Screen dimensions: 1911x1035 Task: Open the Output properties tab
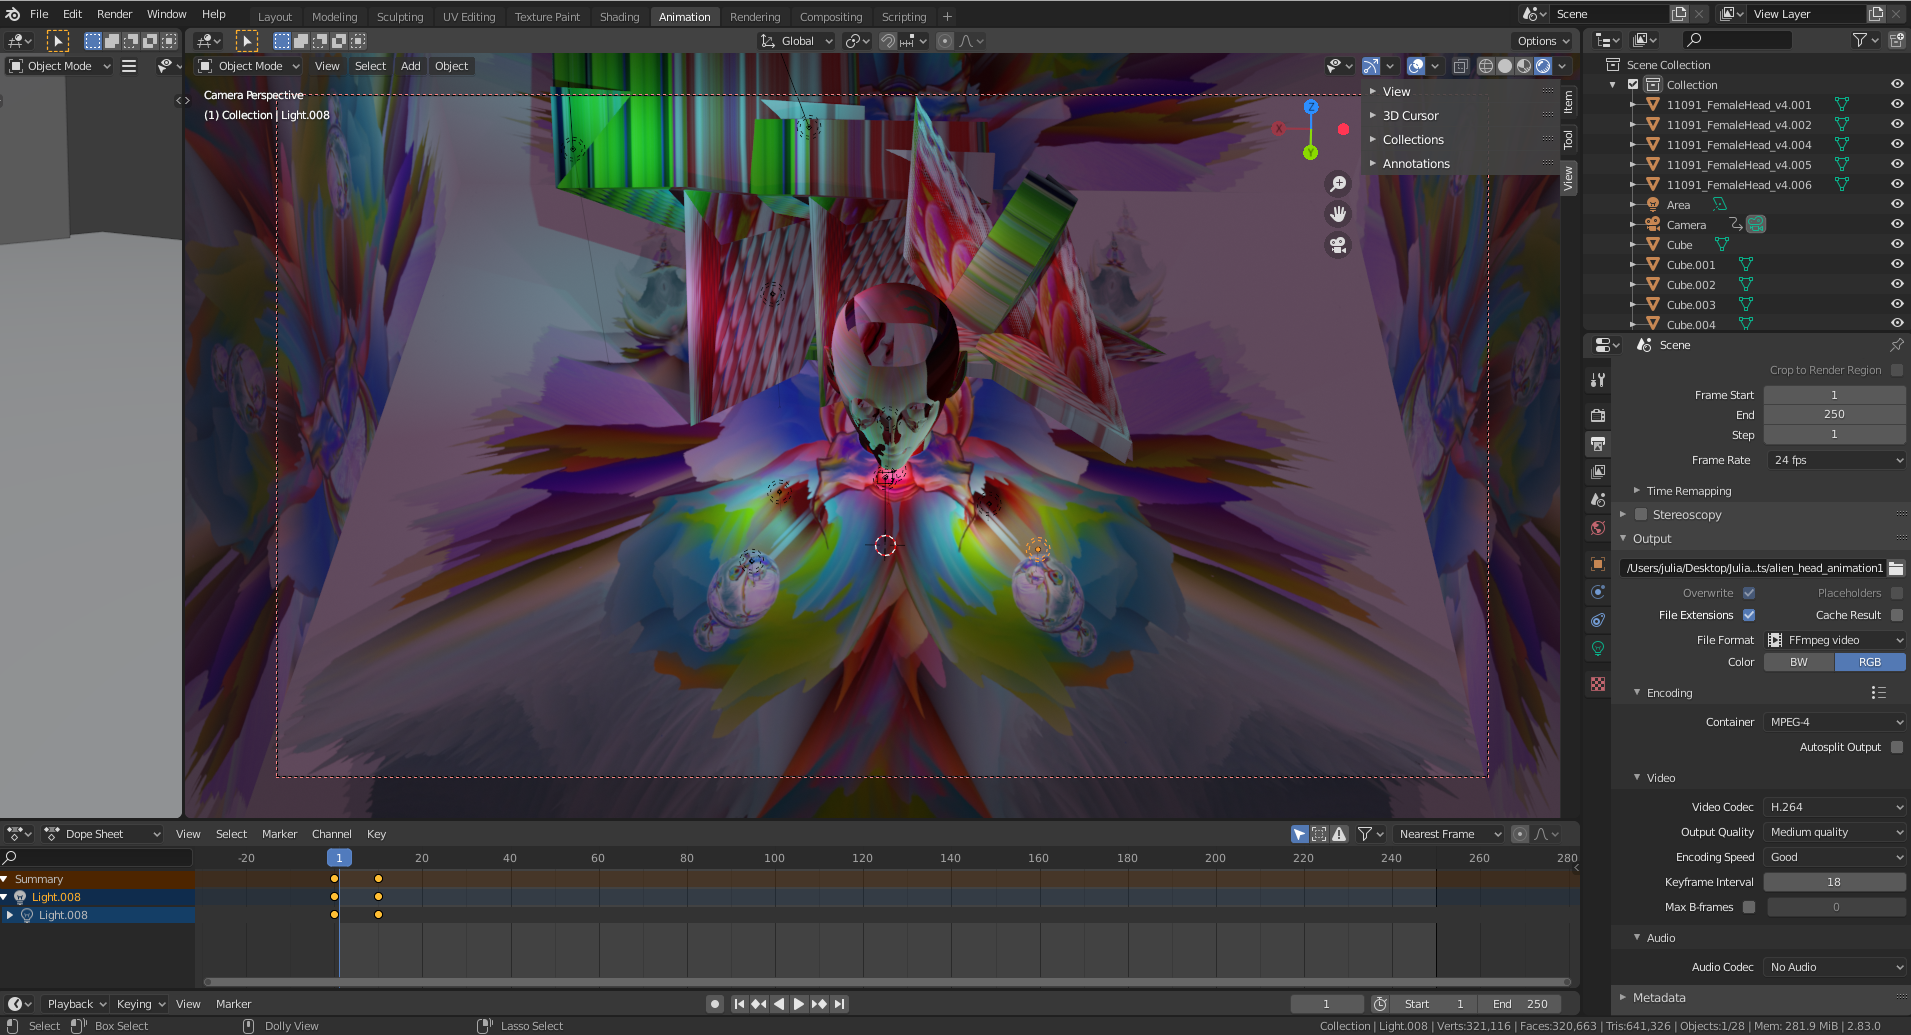click(1598, 443)
